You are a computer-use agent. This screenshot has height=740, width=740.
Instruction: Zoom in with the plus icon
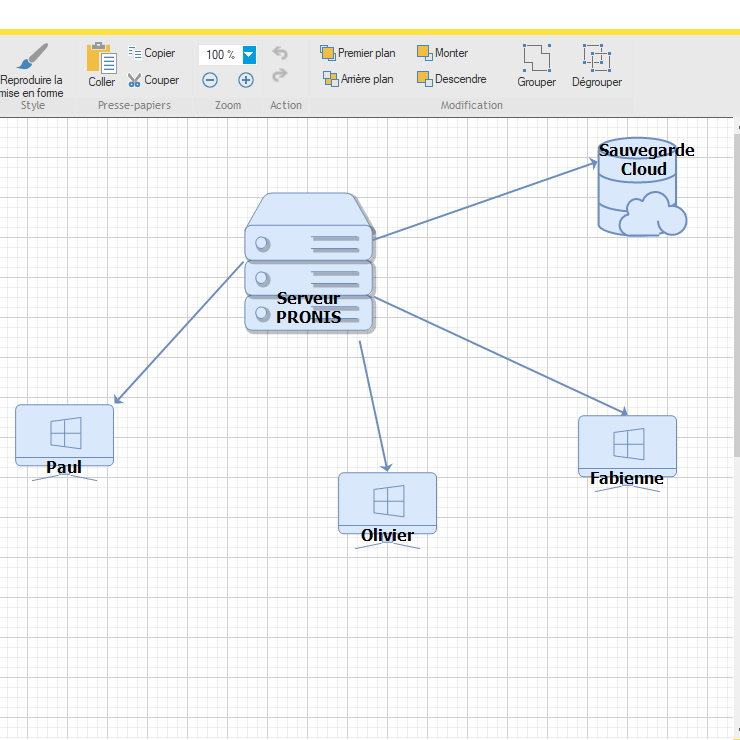pos(246,80)
